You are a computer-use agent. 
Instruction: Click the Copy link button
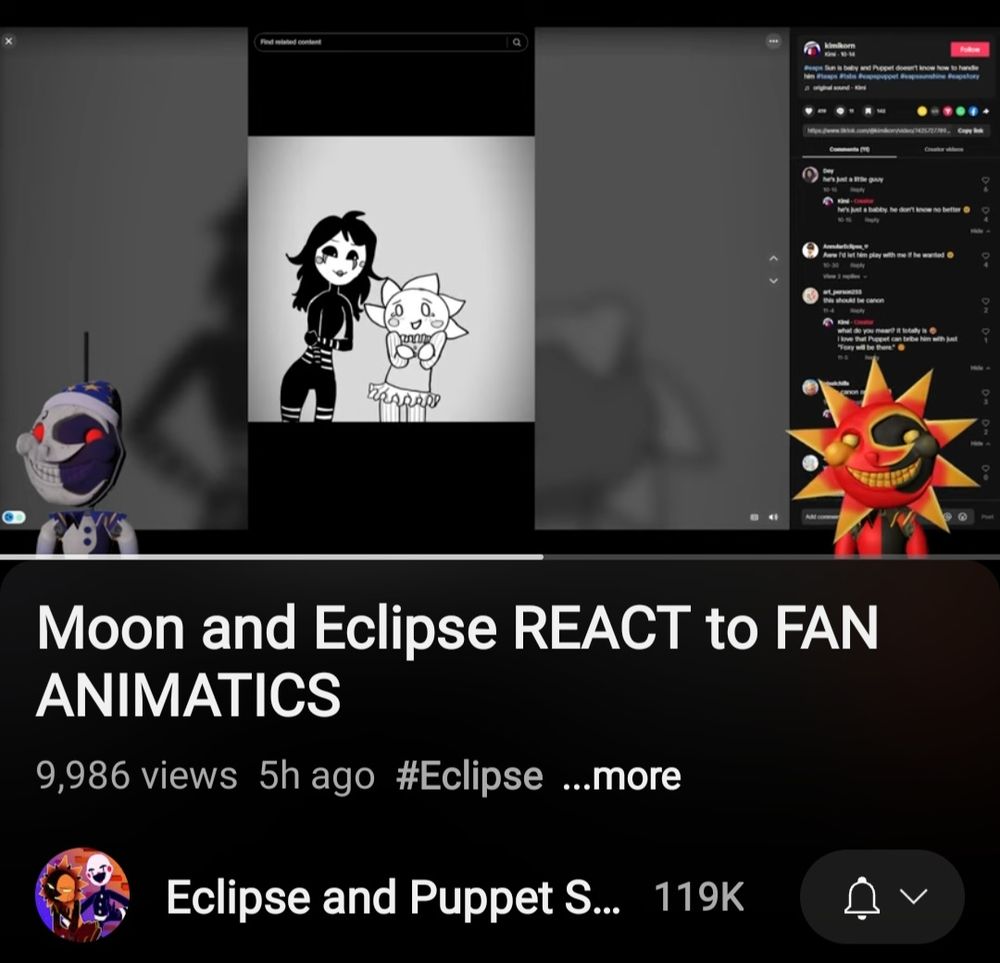coord(970,131)
